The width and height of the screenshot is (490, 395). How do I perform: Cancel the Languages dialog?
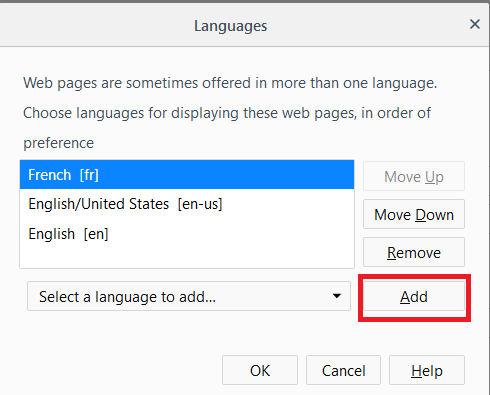pos(343,370)
